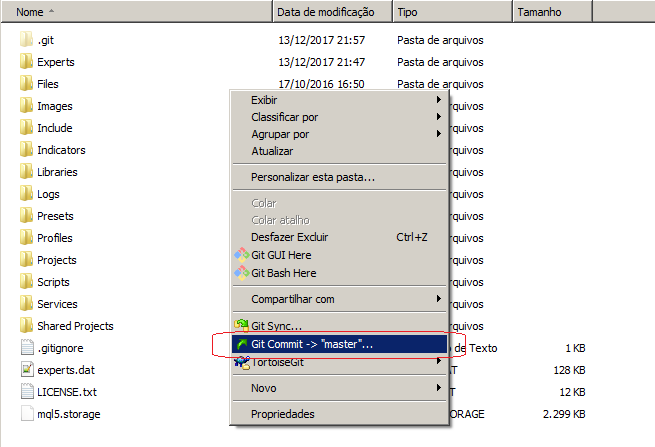The width and height of the screenshot is (655, 447).
Task: Expand the TortoiseGit submenu arrow
Action: (438, 361)
